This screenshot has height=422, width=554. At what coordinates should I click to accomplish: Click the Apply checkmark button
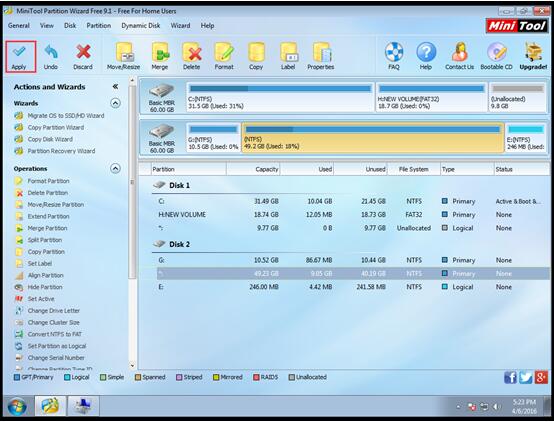pos(20,57)
